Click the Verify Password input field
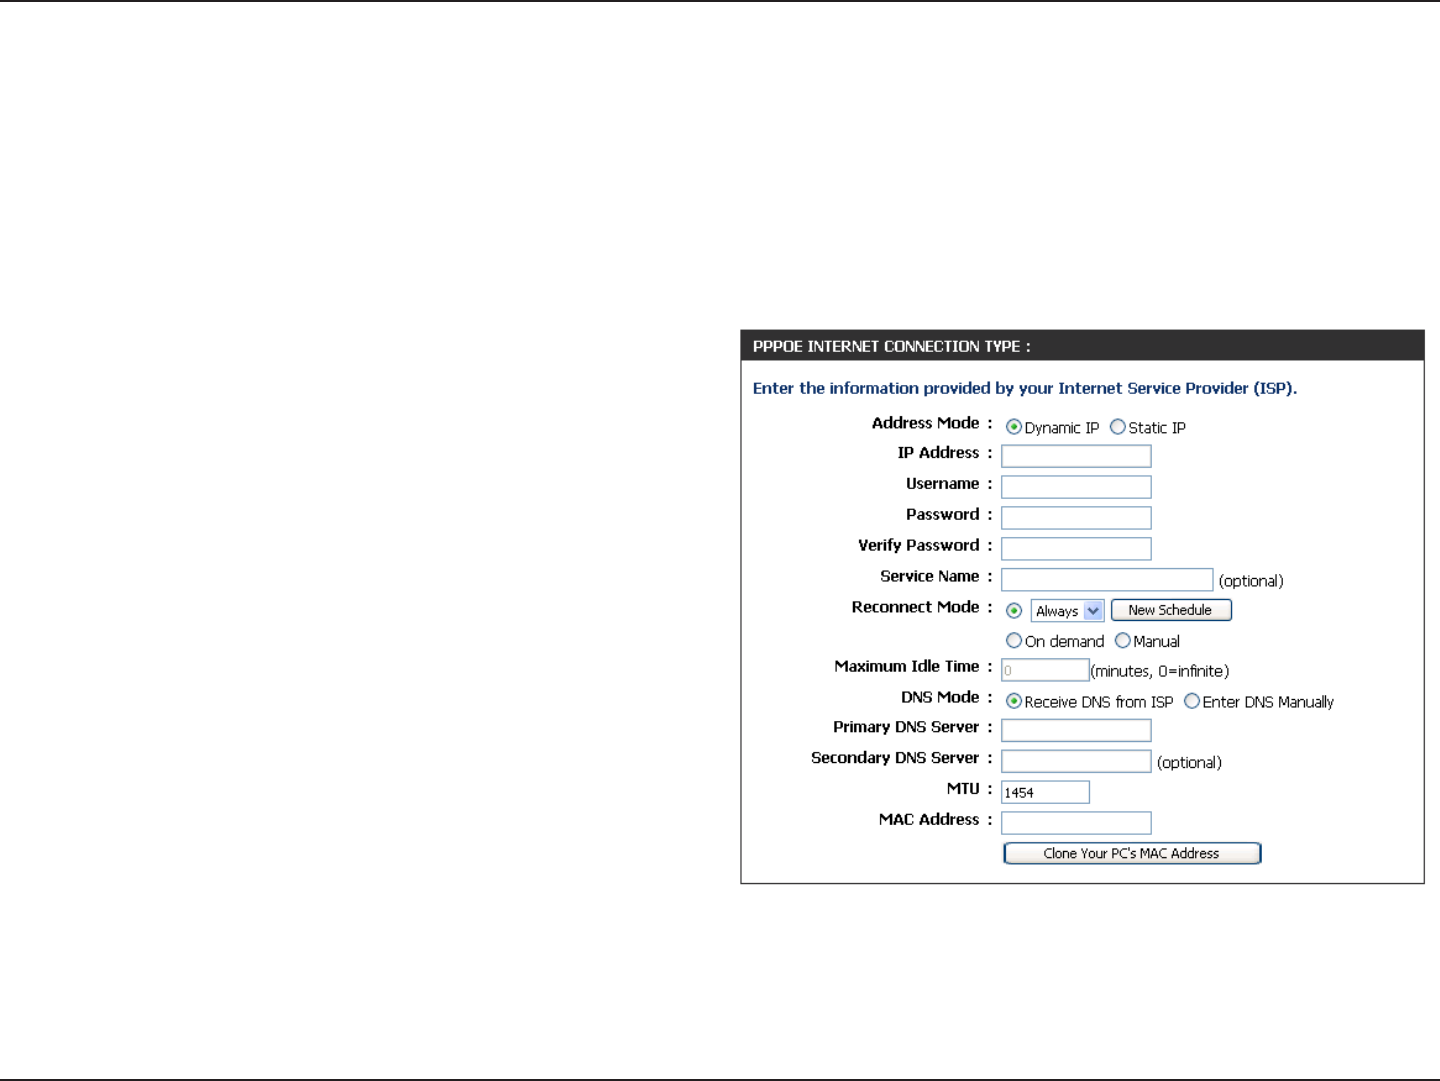The height and width of the screenshot is (1081, 1440). (1076, 549)
